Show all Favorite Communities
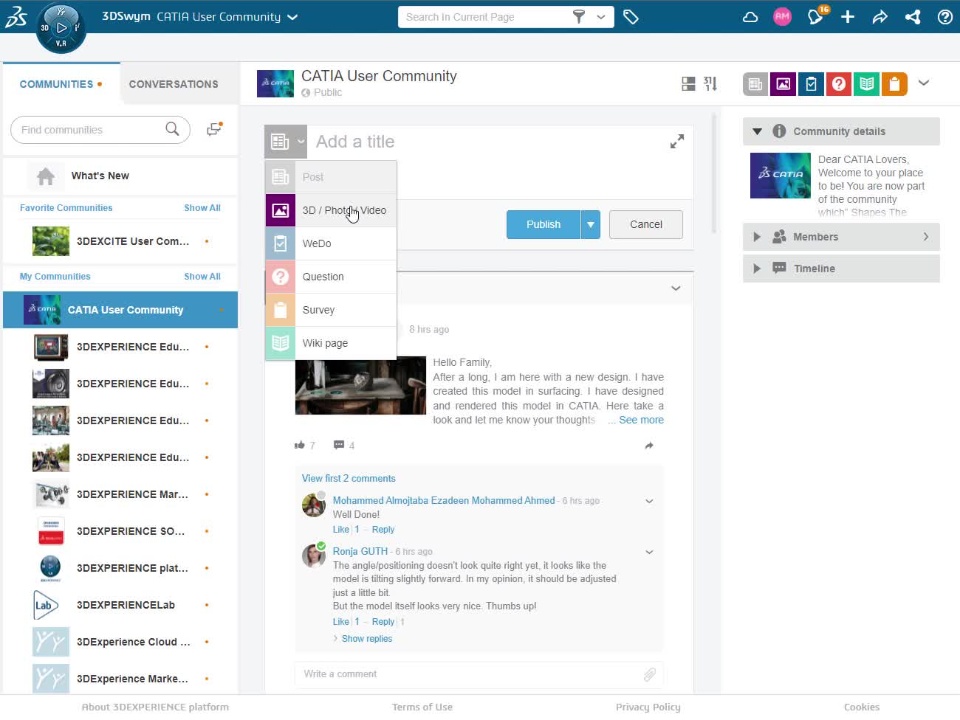This screenshot has width=960, height=720. click(202, 208)
